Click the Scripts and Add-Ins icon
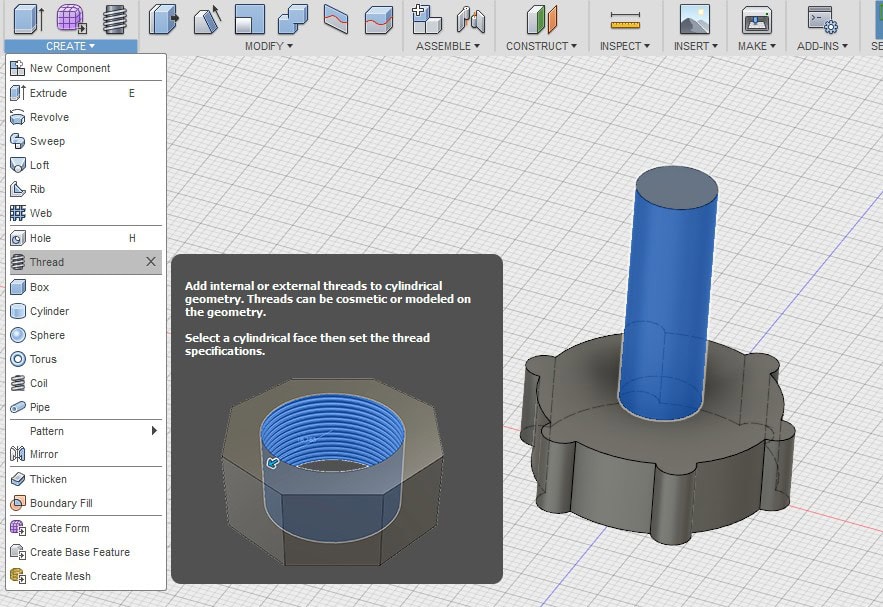Screen dimensions: 883x607 (822, 19)
